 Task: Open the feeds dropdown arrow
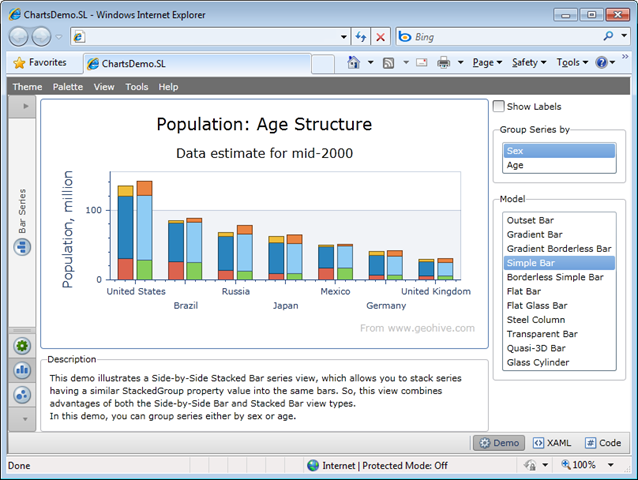pyautogui.click(x=406, y=63)
